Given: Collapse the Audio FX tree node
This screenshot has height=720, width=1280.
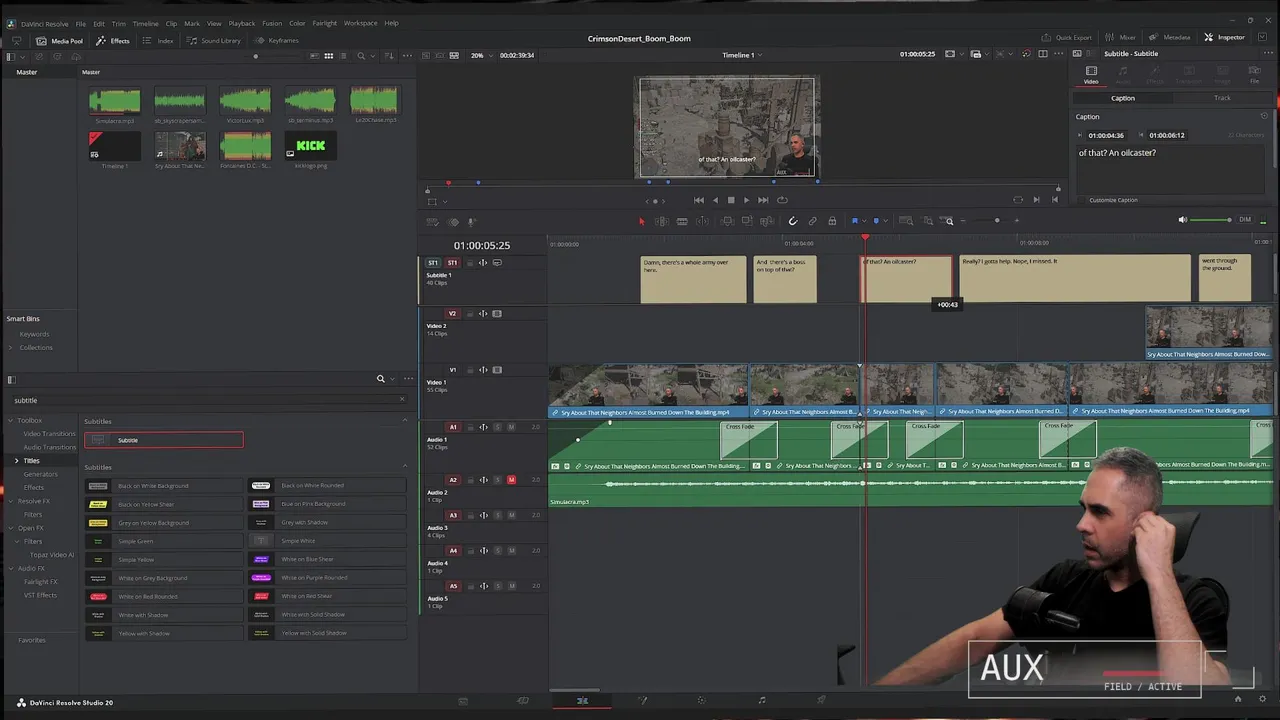Looking at the screenshot, I should click(10, 568).
